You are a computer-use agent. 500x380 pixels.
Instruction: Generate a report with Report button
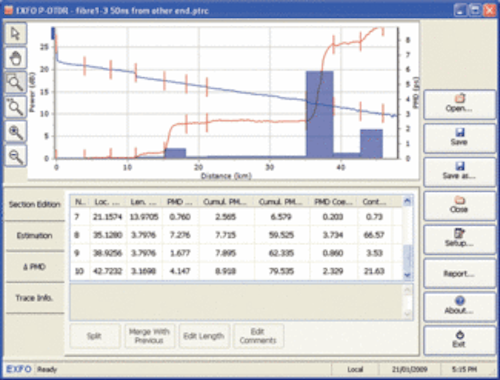pyautogui.click(x=459, y=273)
